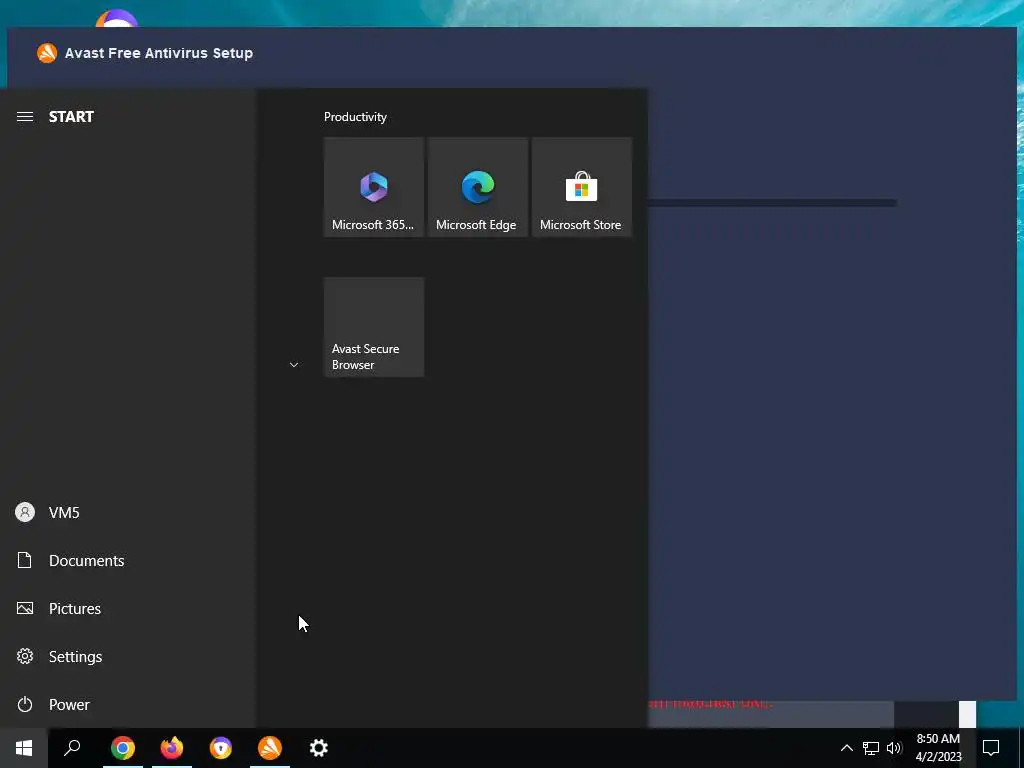Expand the tile group chevron arrow
Image resolution: width=1024 pixels, height=768 pixels.
coord(294,365)
